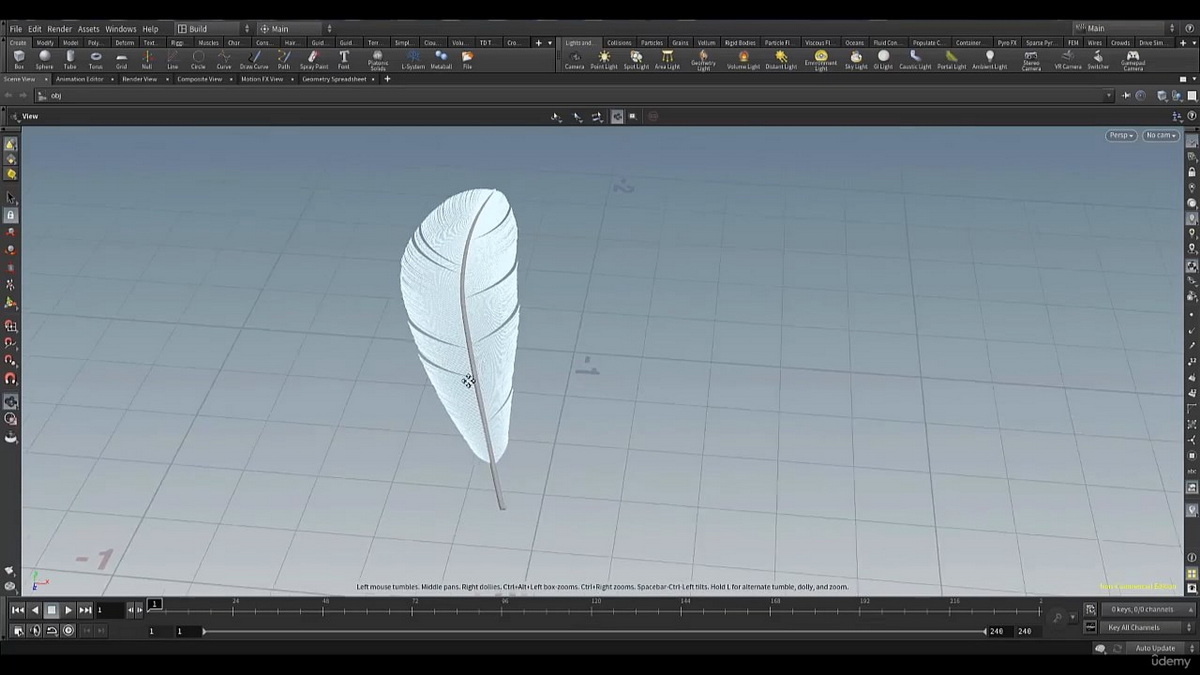Viewport: 1200px width, 675px height.
Task: Open the Build desktop dropdown
Action: coord(213,29)
